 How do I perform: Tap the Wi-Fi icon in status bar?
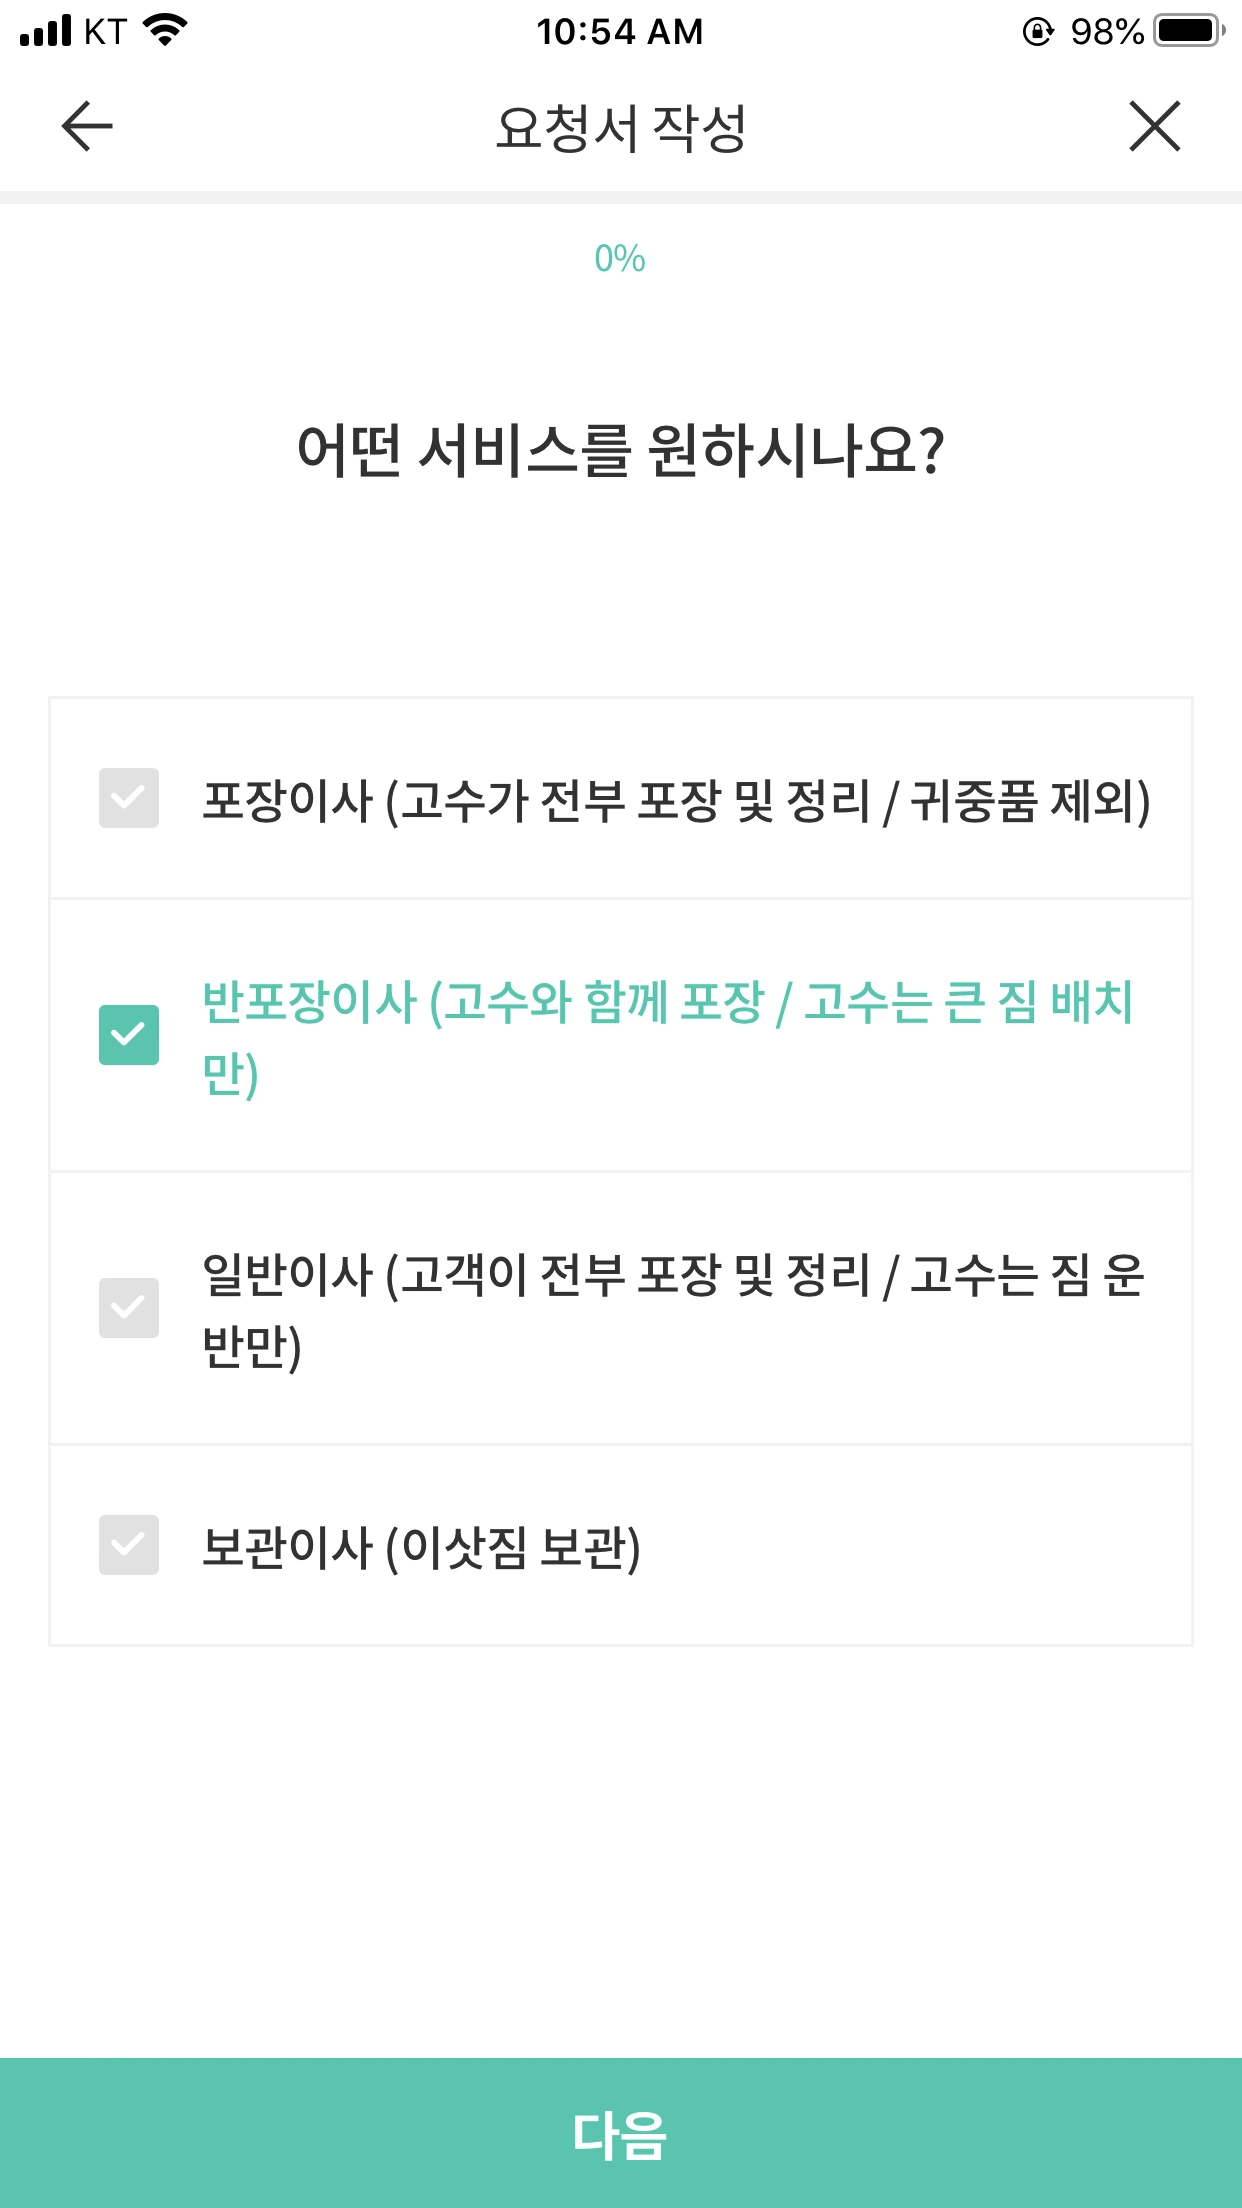point(166,30)
